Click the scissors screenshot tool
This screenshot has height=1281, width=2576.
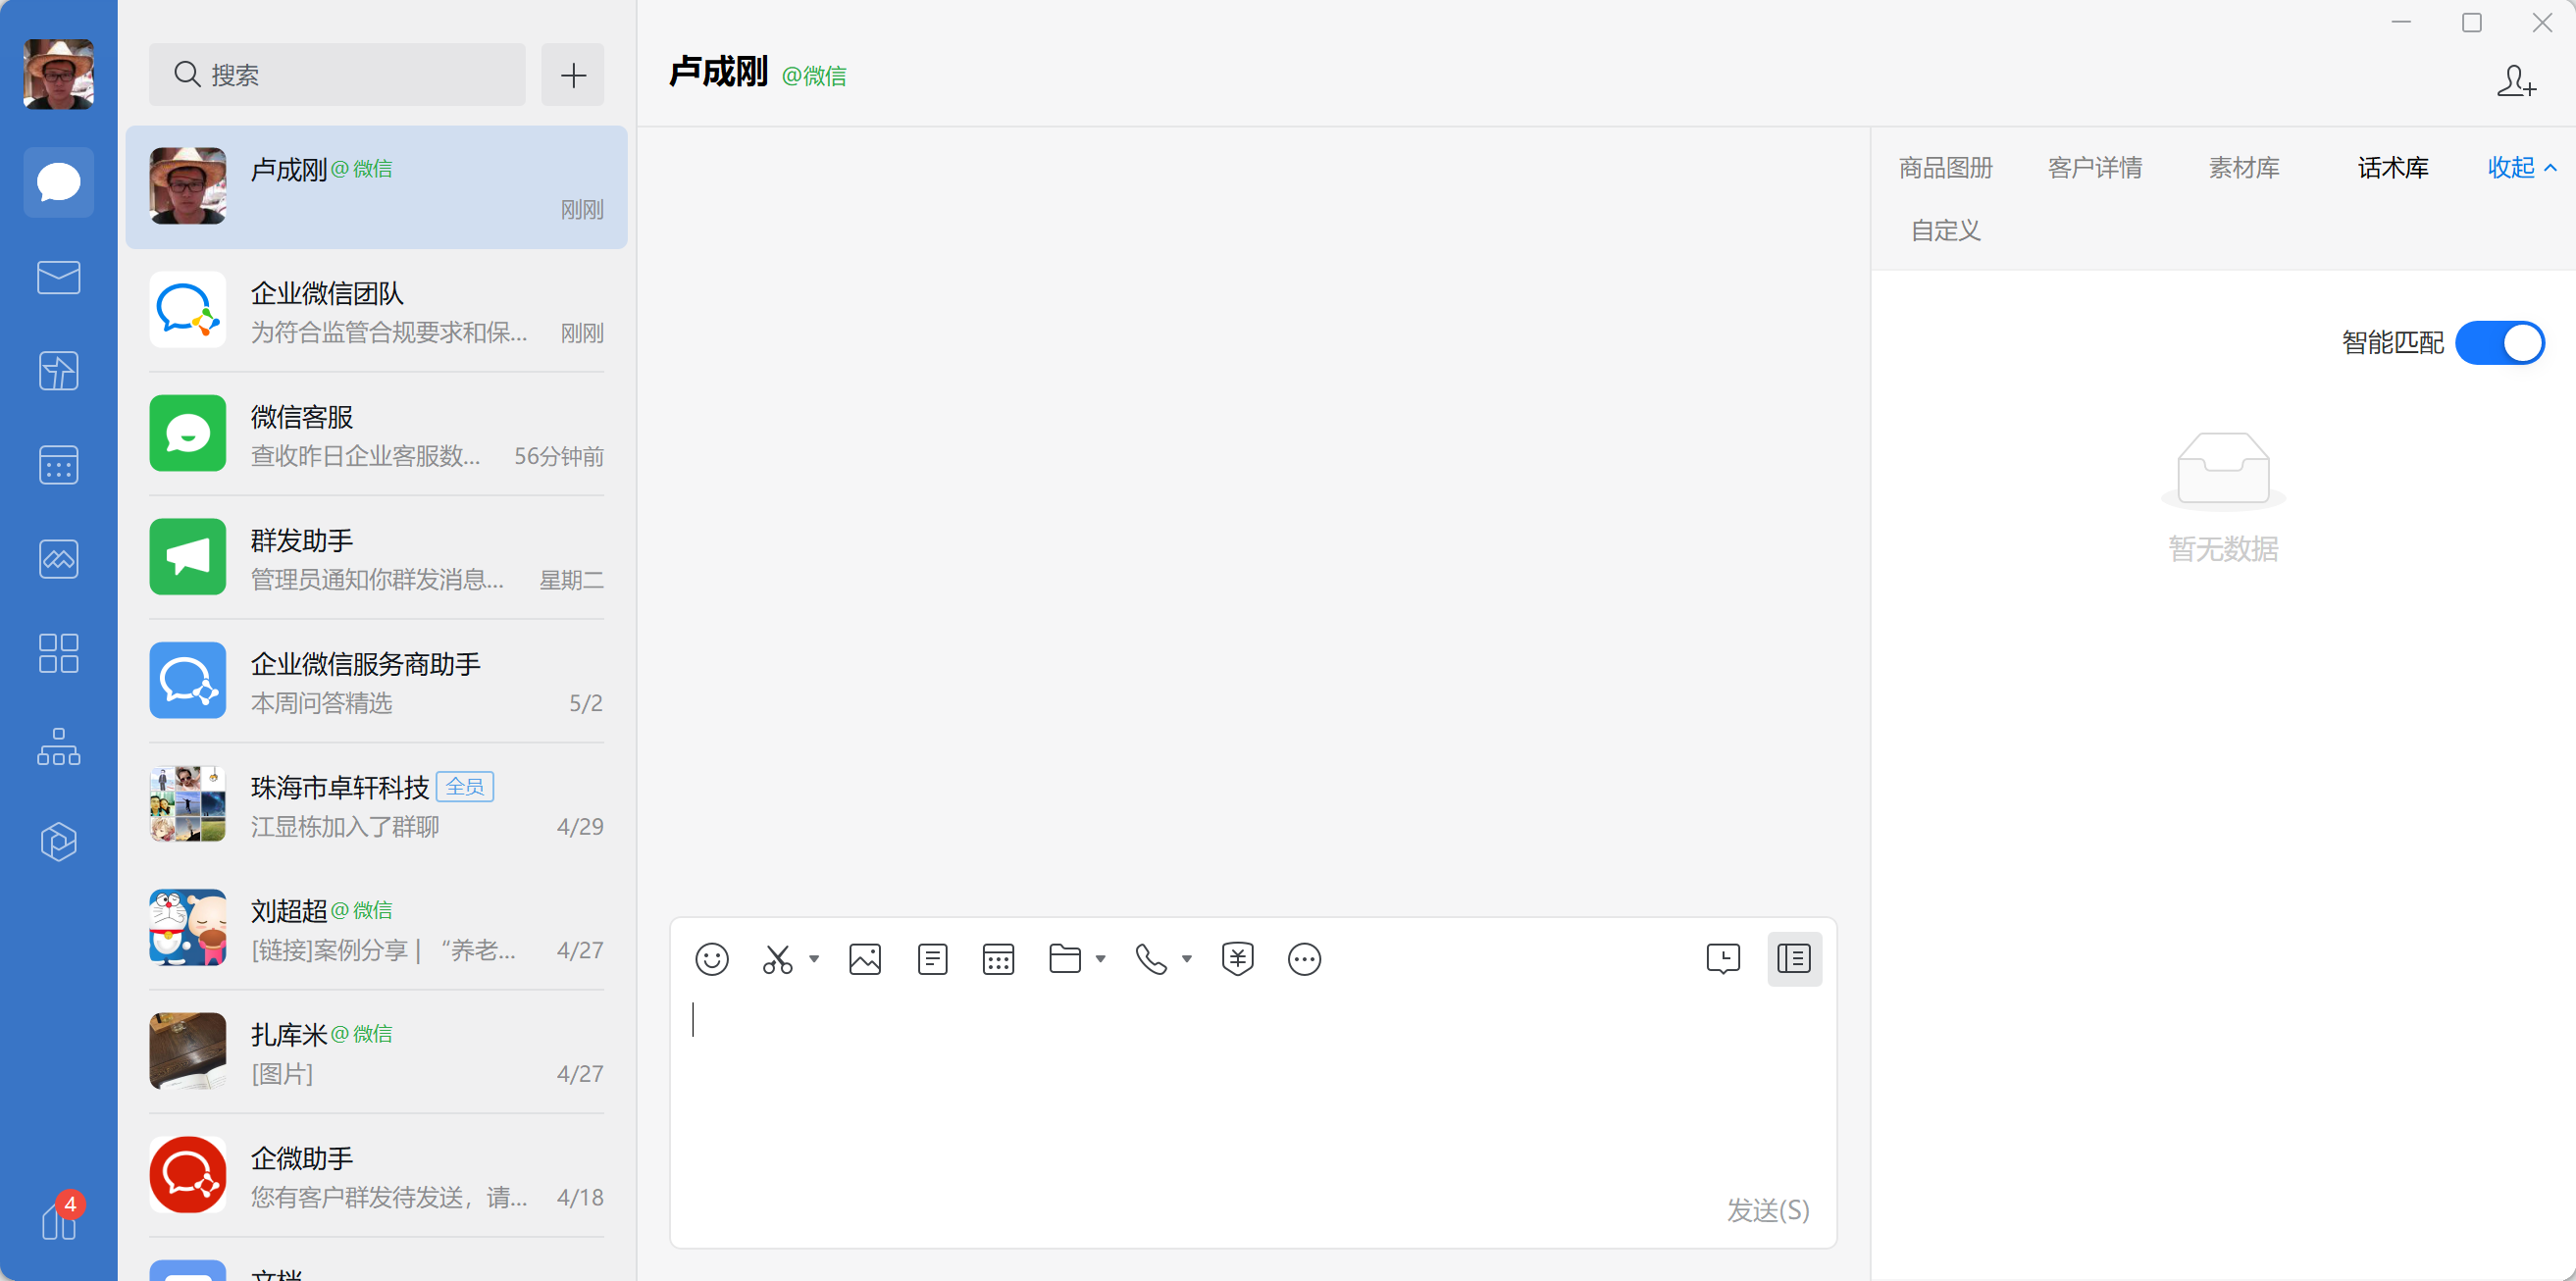pyautogui.click(x=777, y=959)
